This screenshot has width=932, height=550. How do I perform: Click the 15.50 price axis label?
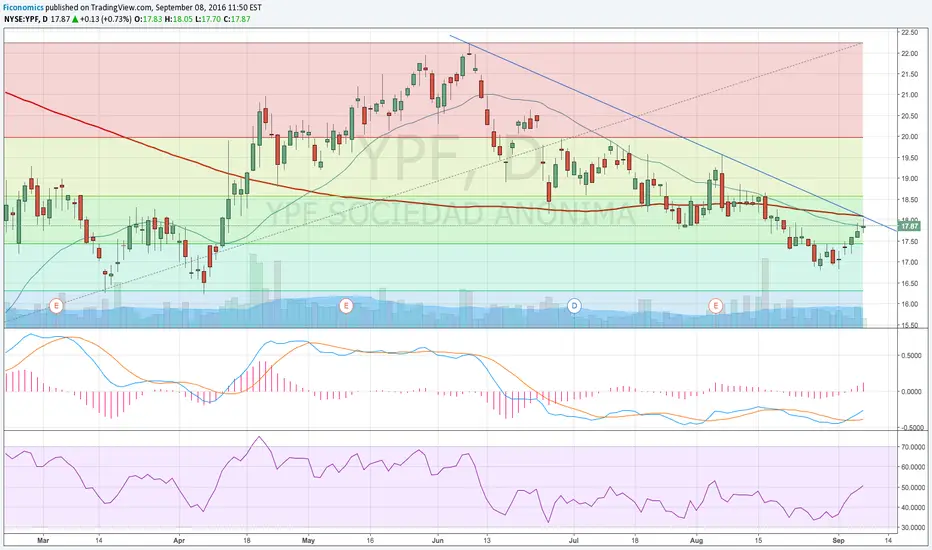pos(909,325)
